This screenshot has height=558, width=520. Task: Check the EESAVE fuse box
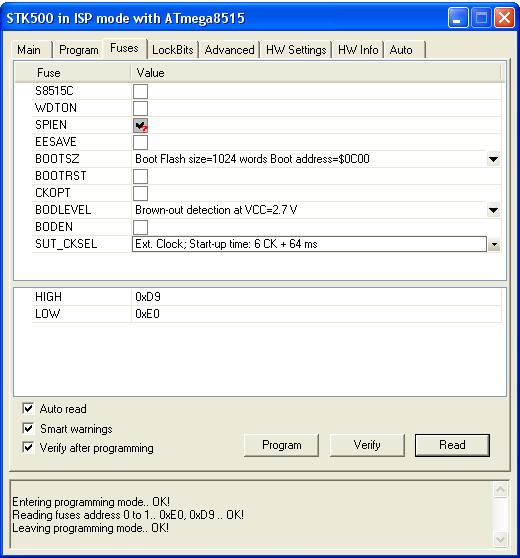click(141, 142)
